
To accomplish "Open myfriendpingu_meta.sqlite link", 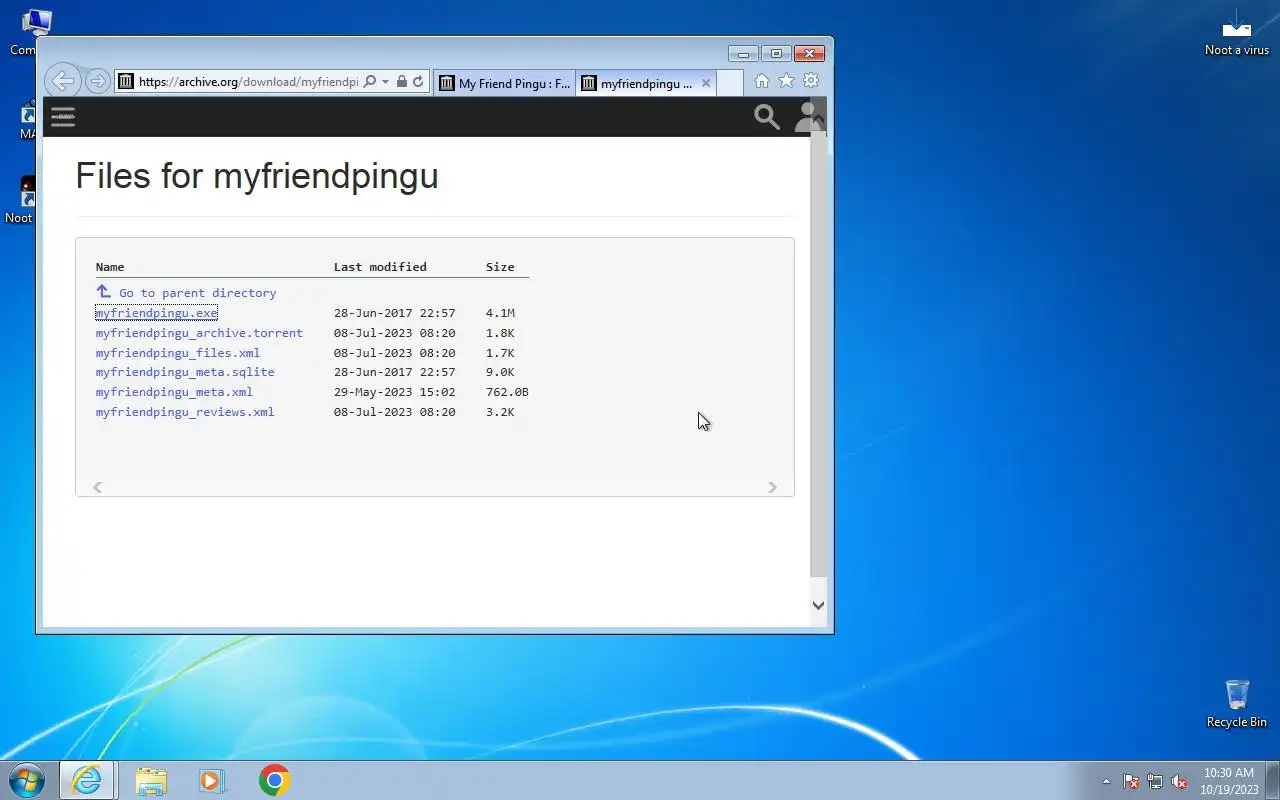I will (x=185, y=372).
